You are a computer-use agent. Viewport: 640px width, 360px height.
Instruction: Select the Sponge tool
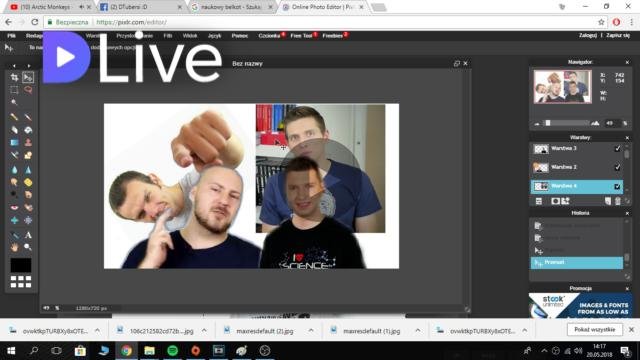(x=28, y=182)
